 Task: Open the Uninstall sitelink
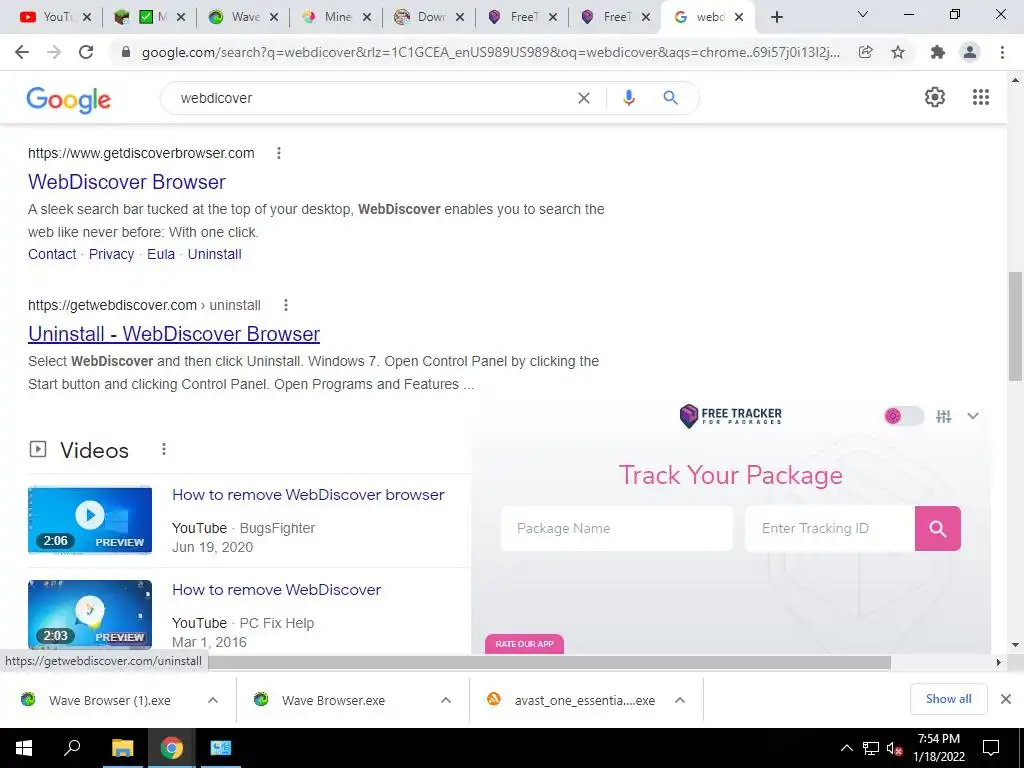tap(214, 254)
